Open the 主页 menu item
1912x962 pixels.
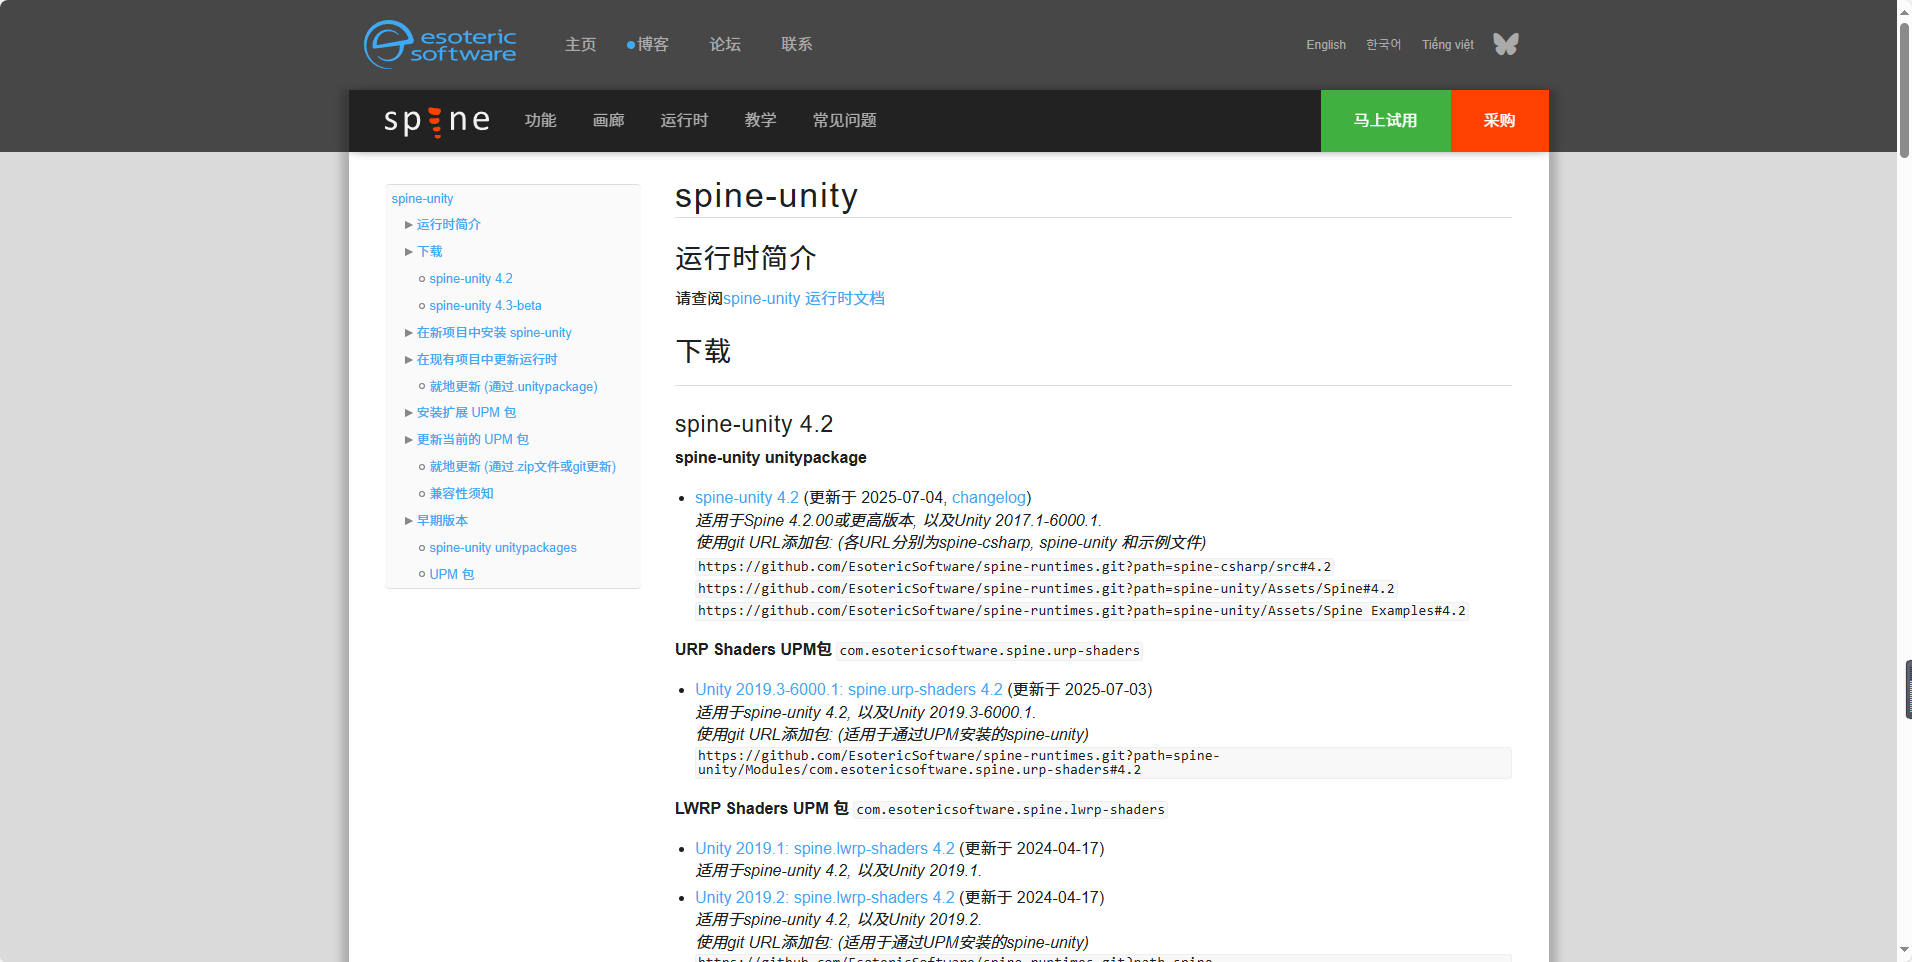pos(580,44)
